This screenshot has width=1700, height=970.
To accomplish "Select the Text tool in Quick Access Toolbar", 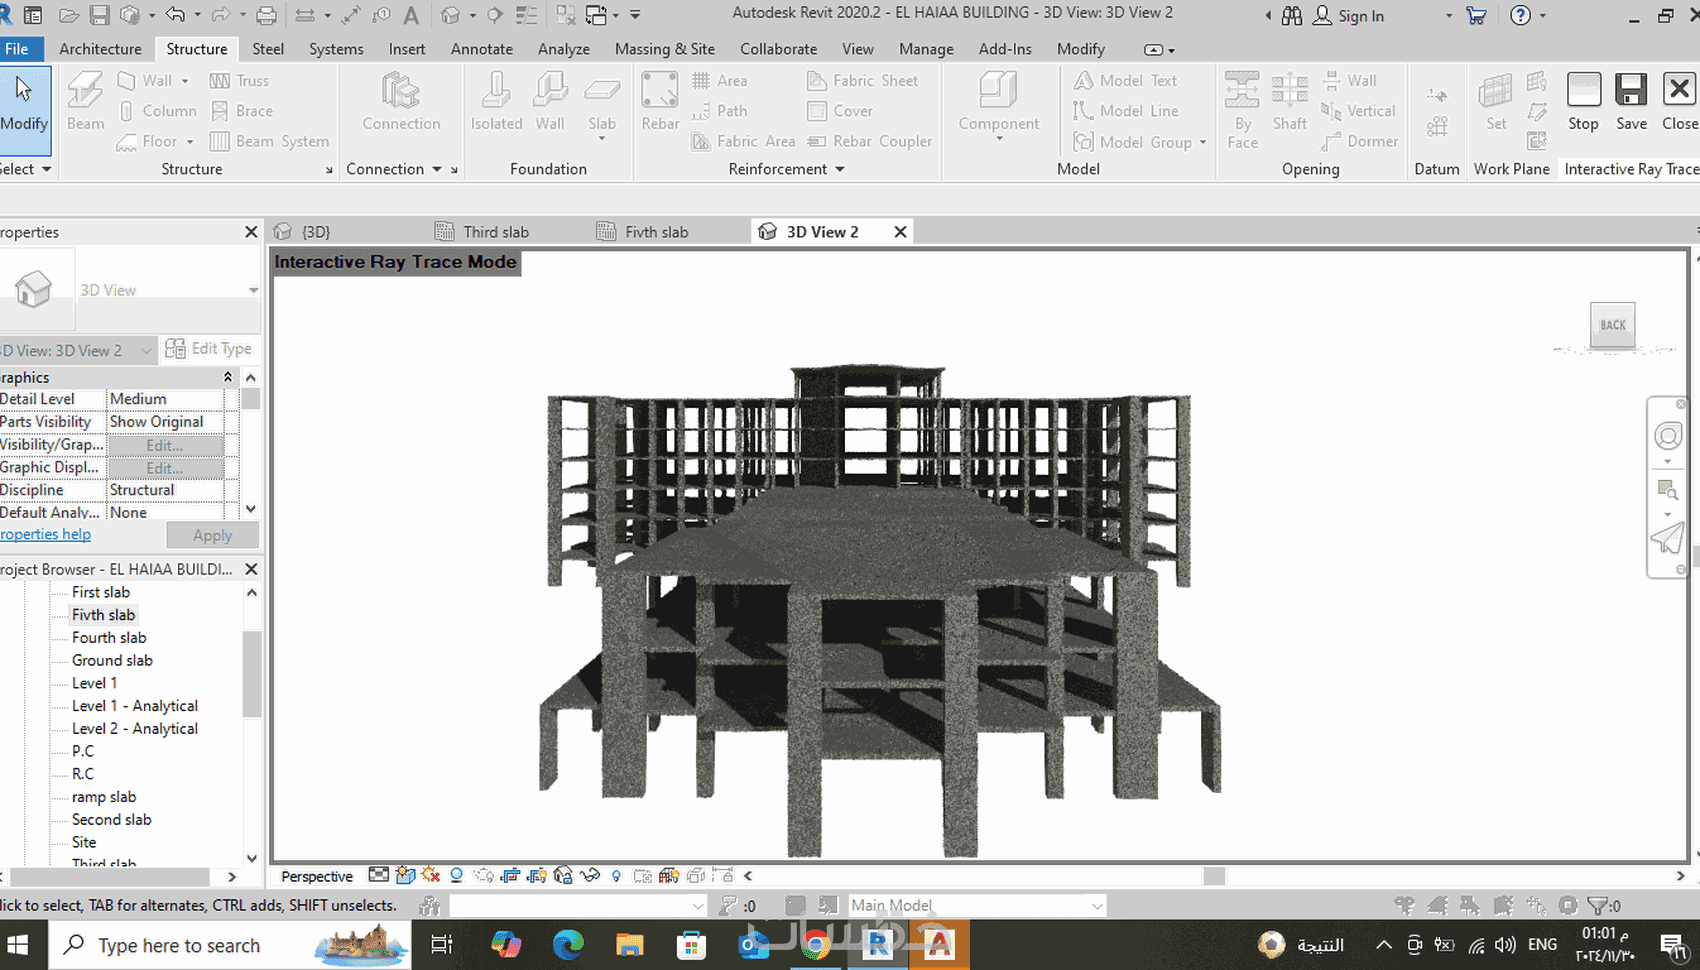I will 411,16.
